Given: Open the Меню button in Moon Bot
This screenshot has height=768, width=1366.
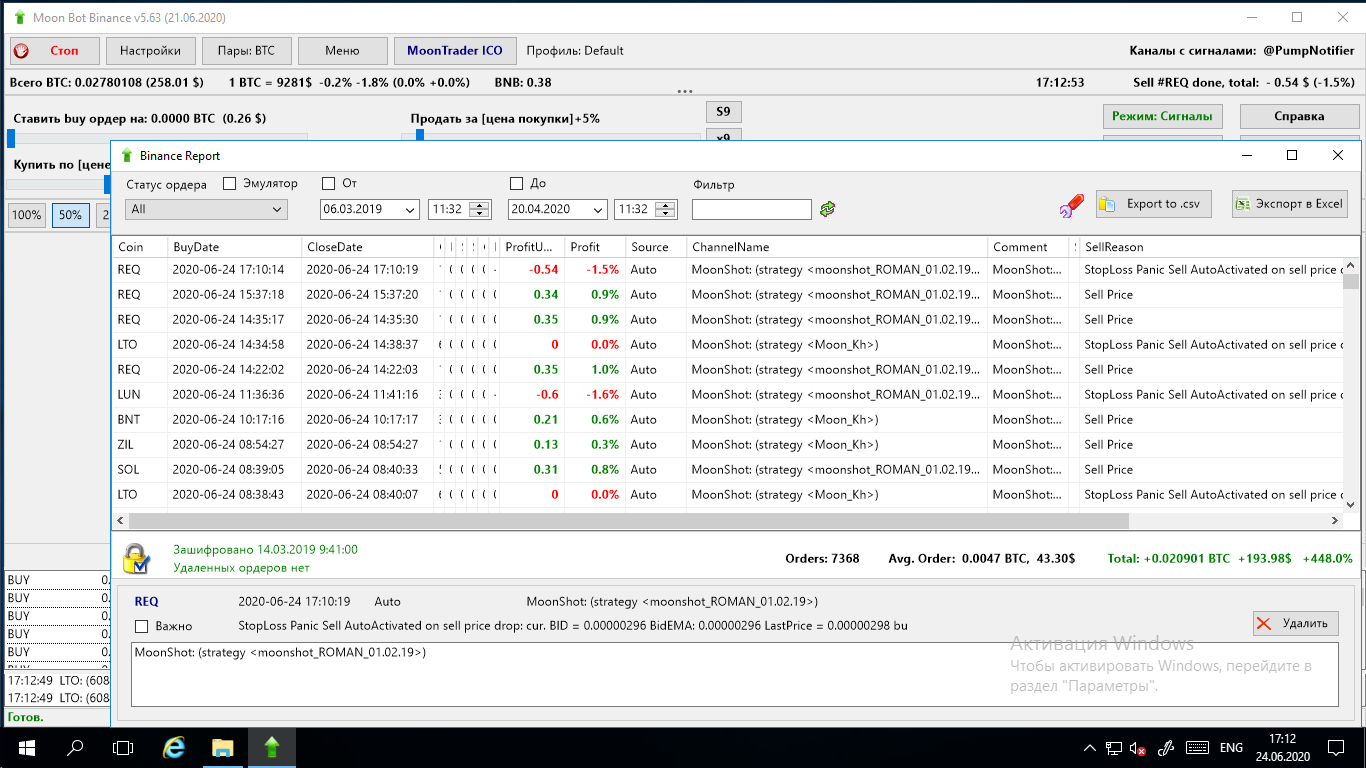Looking at the screenshot, I should click(342, 51).
